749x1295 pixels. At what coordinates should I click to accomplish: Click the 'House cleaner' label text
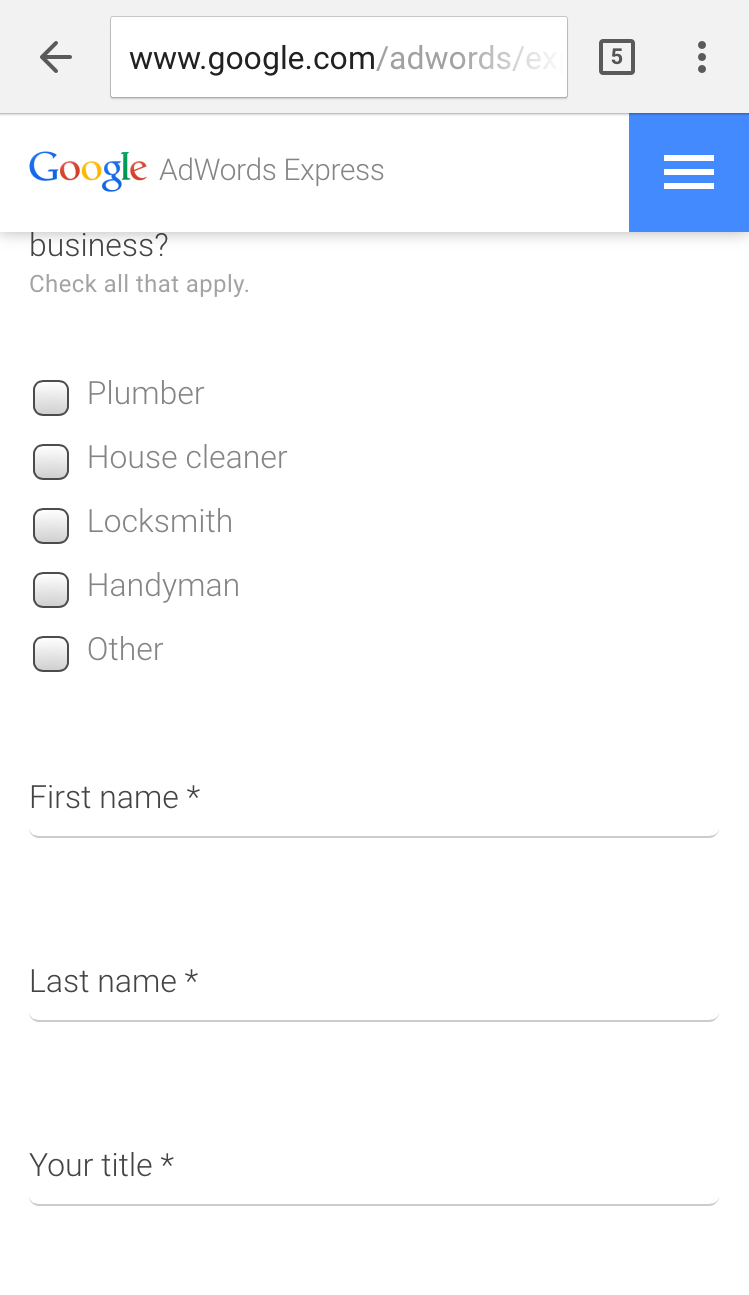[x=187, y=458]
